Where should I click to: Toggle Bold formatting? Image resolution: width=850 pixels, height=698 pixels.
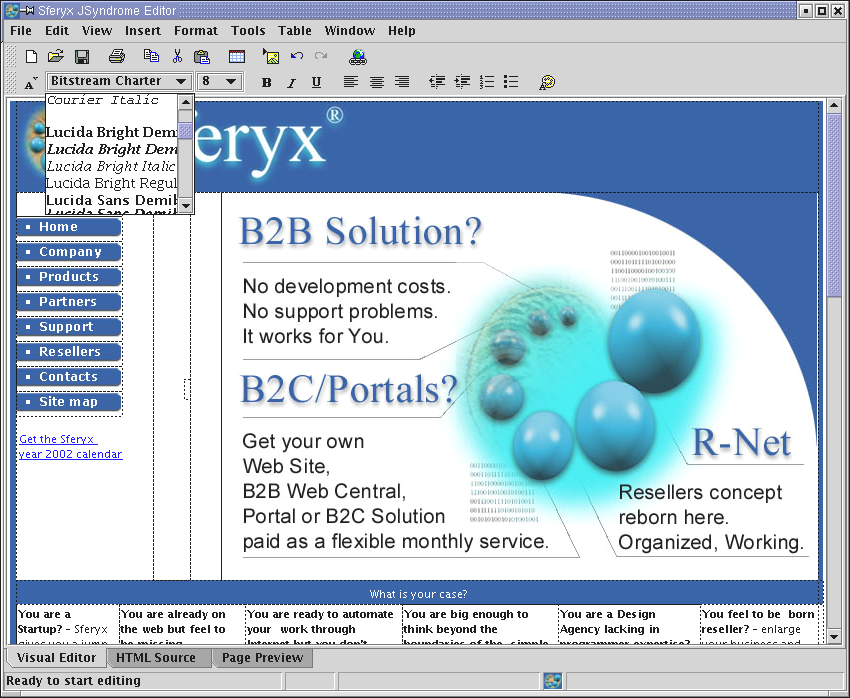(266, 82)
